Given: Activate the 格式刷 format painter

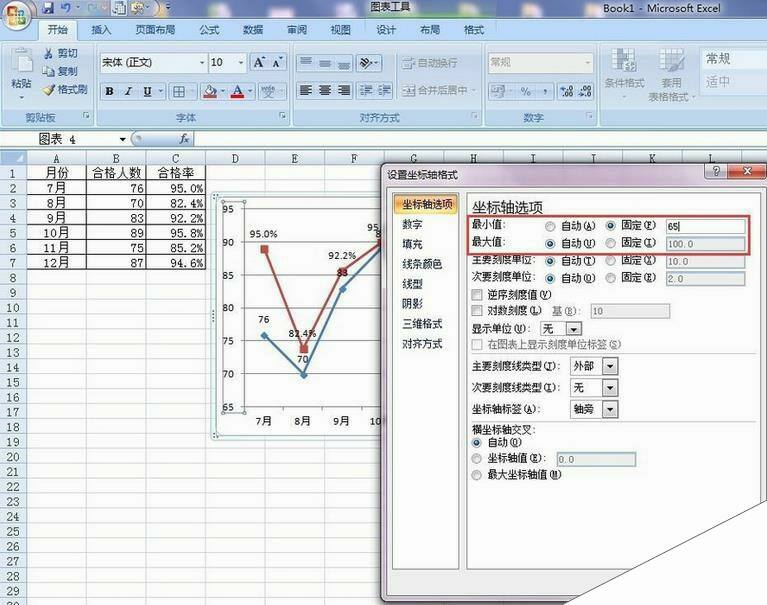Looking at the screenshot, I should 65,90.
